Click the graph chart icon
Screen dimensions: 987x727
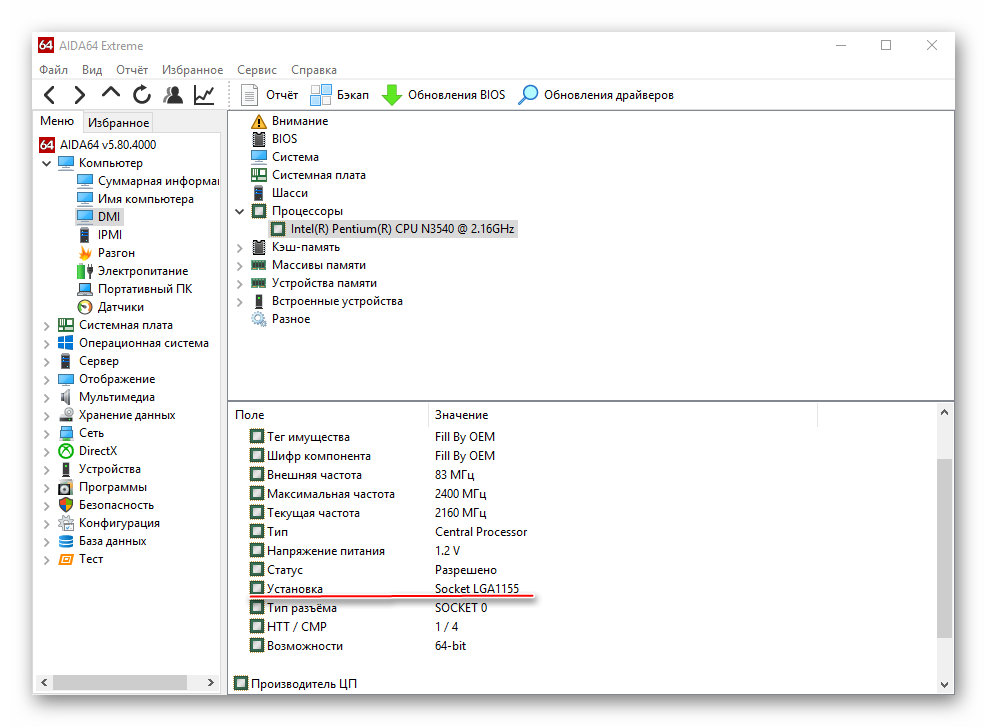(x=204, y=95)
